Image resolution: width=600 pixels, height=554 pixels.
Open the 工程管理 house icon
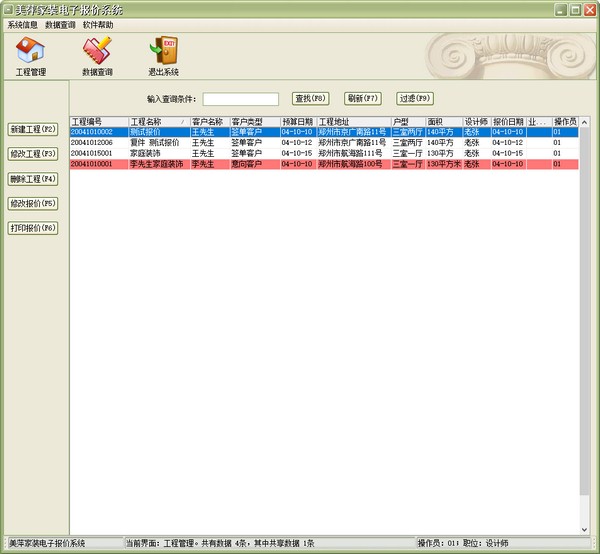tap(31, 51)
